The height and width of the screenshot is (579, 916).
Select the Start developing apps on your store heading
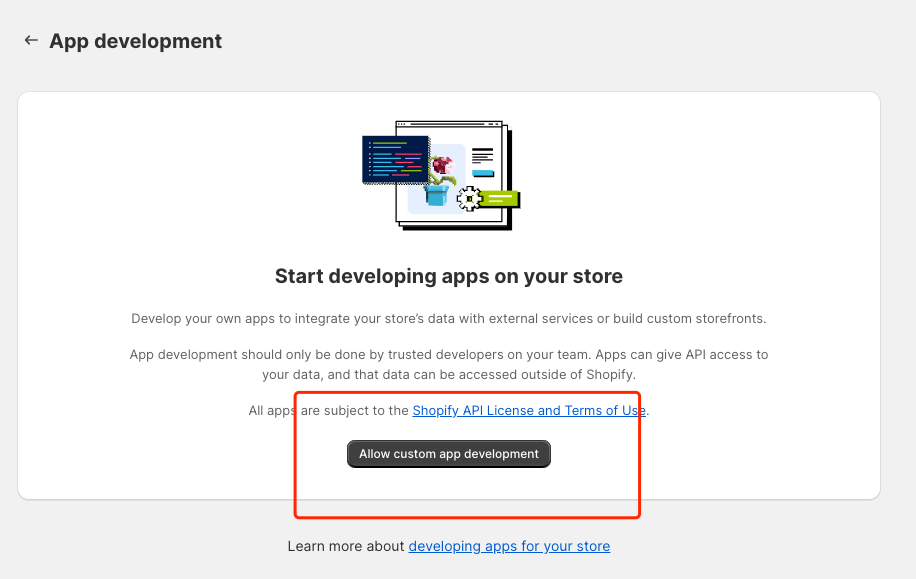pyautogui.click(x=449, y=276)
